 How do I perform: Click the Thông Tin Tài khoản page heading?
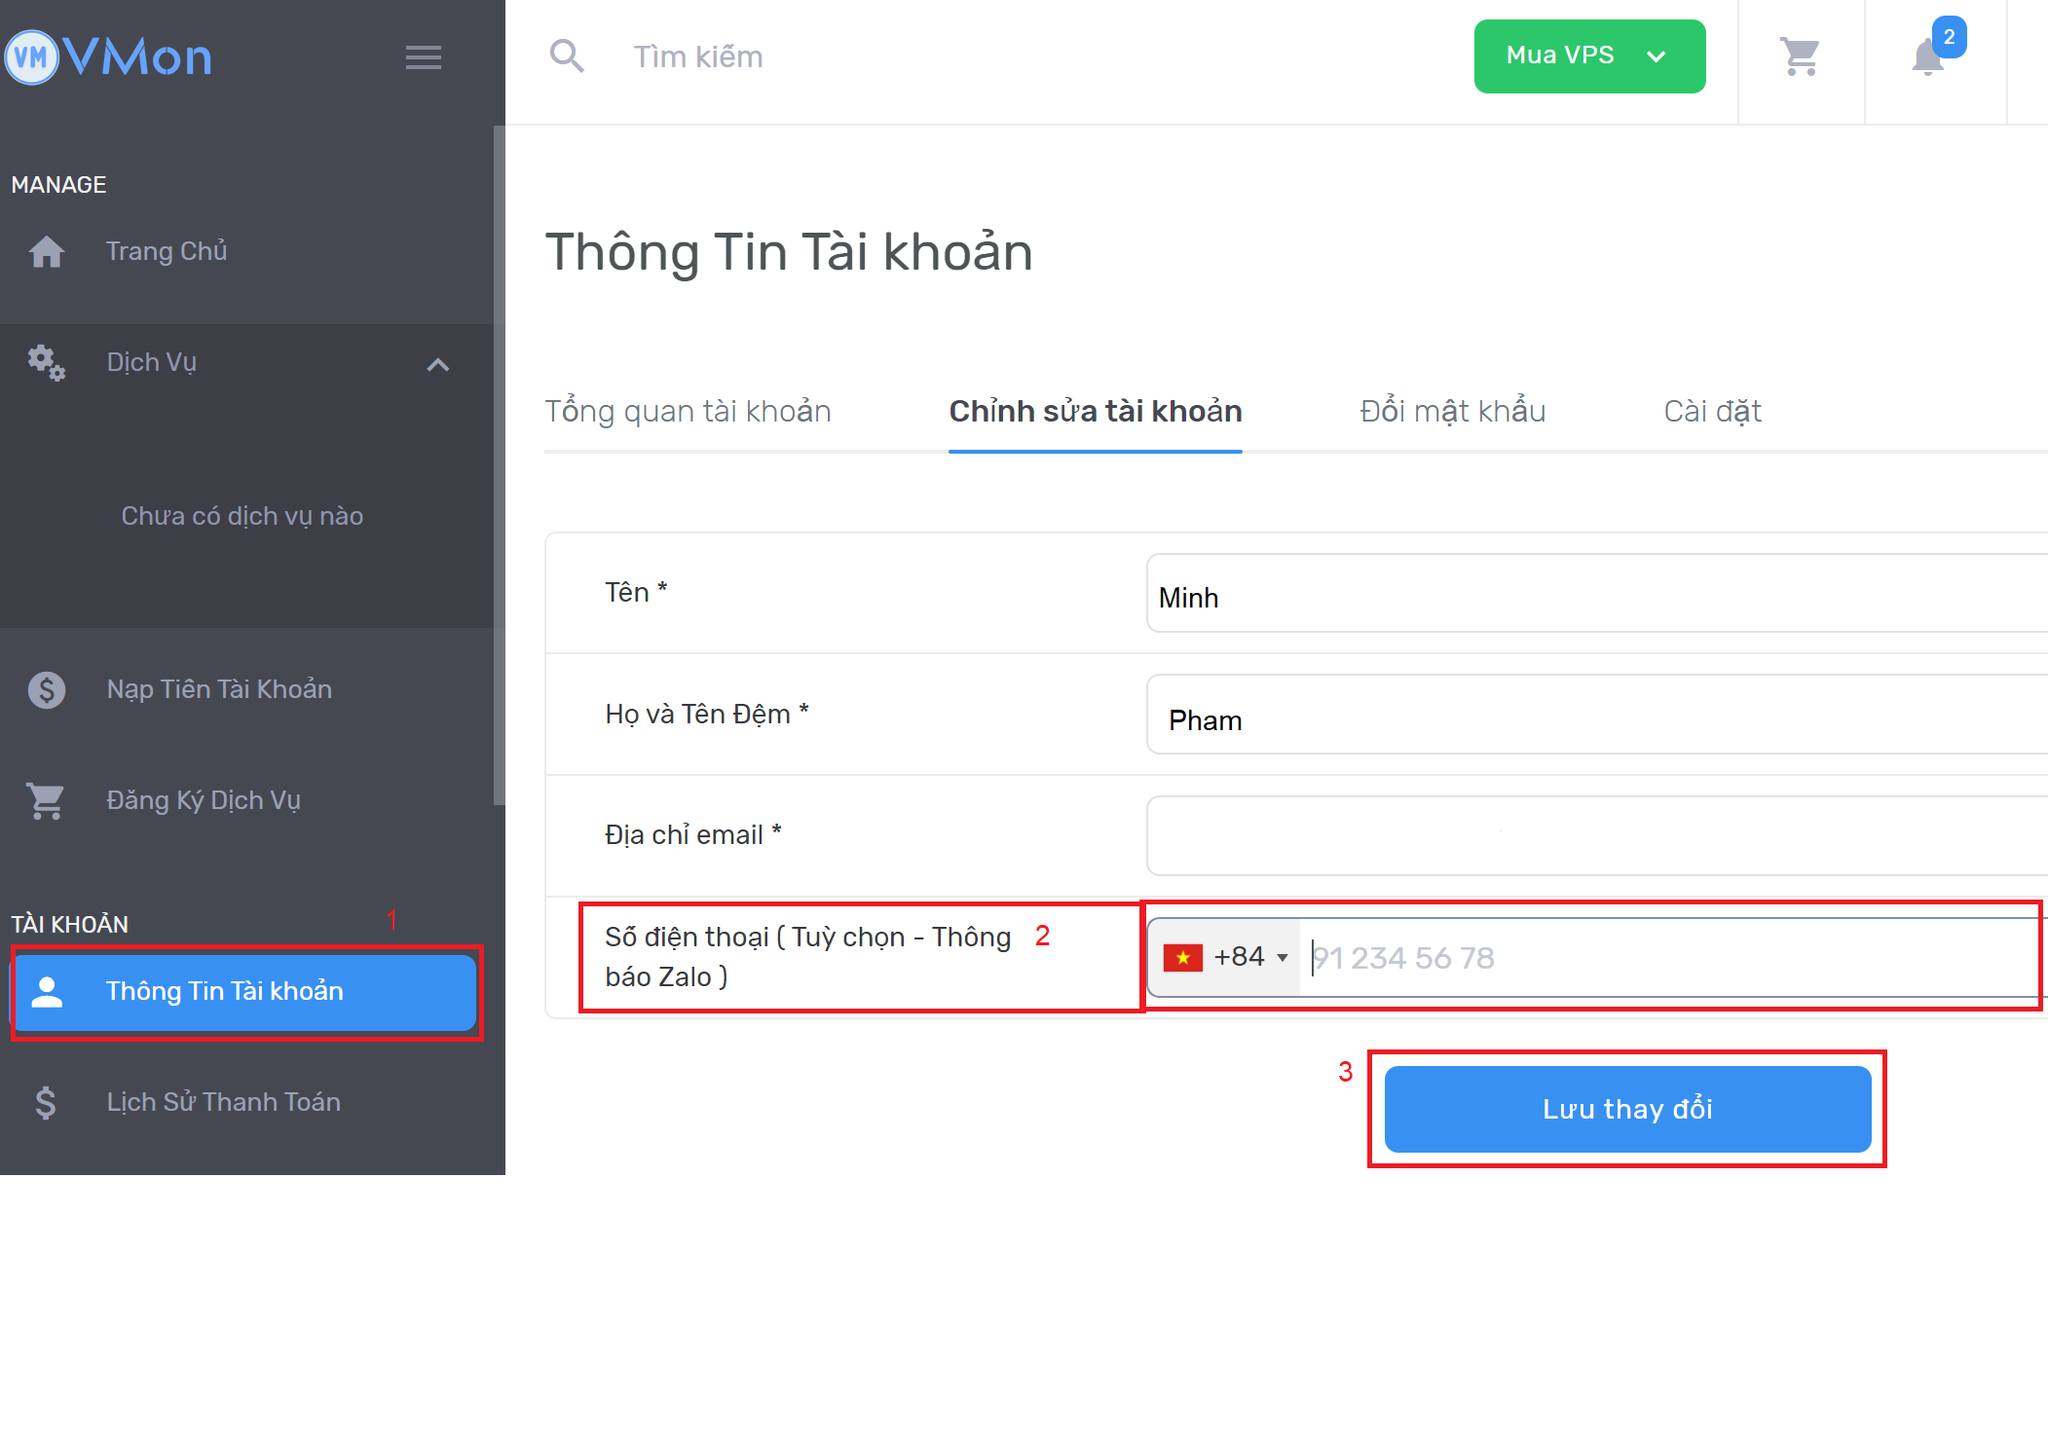click(x=788, y=252)
